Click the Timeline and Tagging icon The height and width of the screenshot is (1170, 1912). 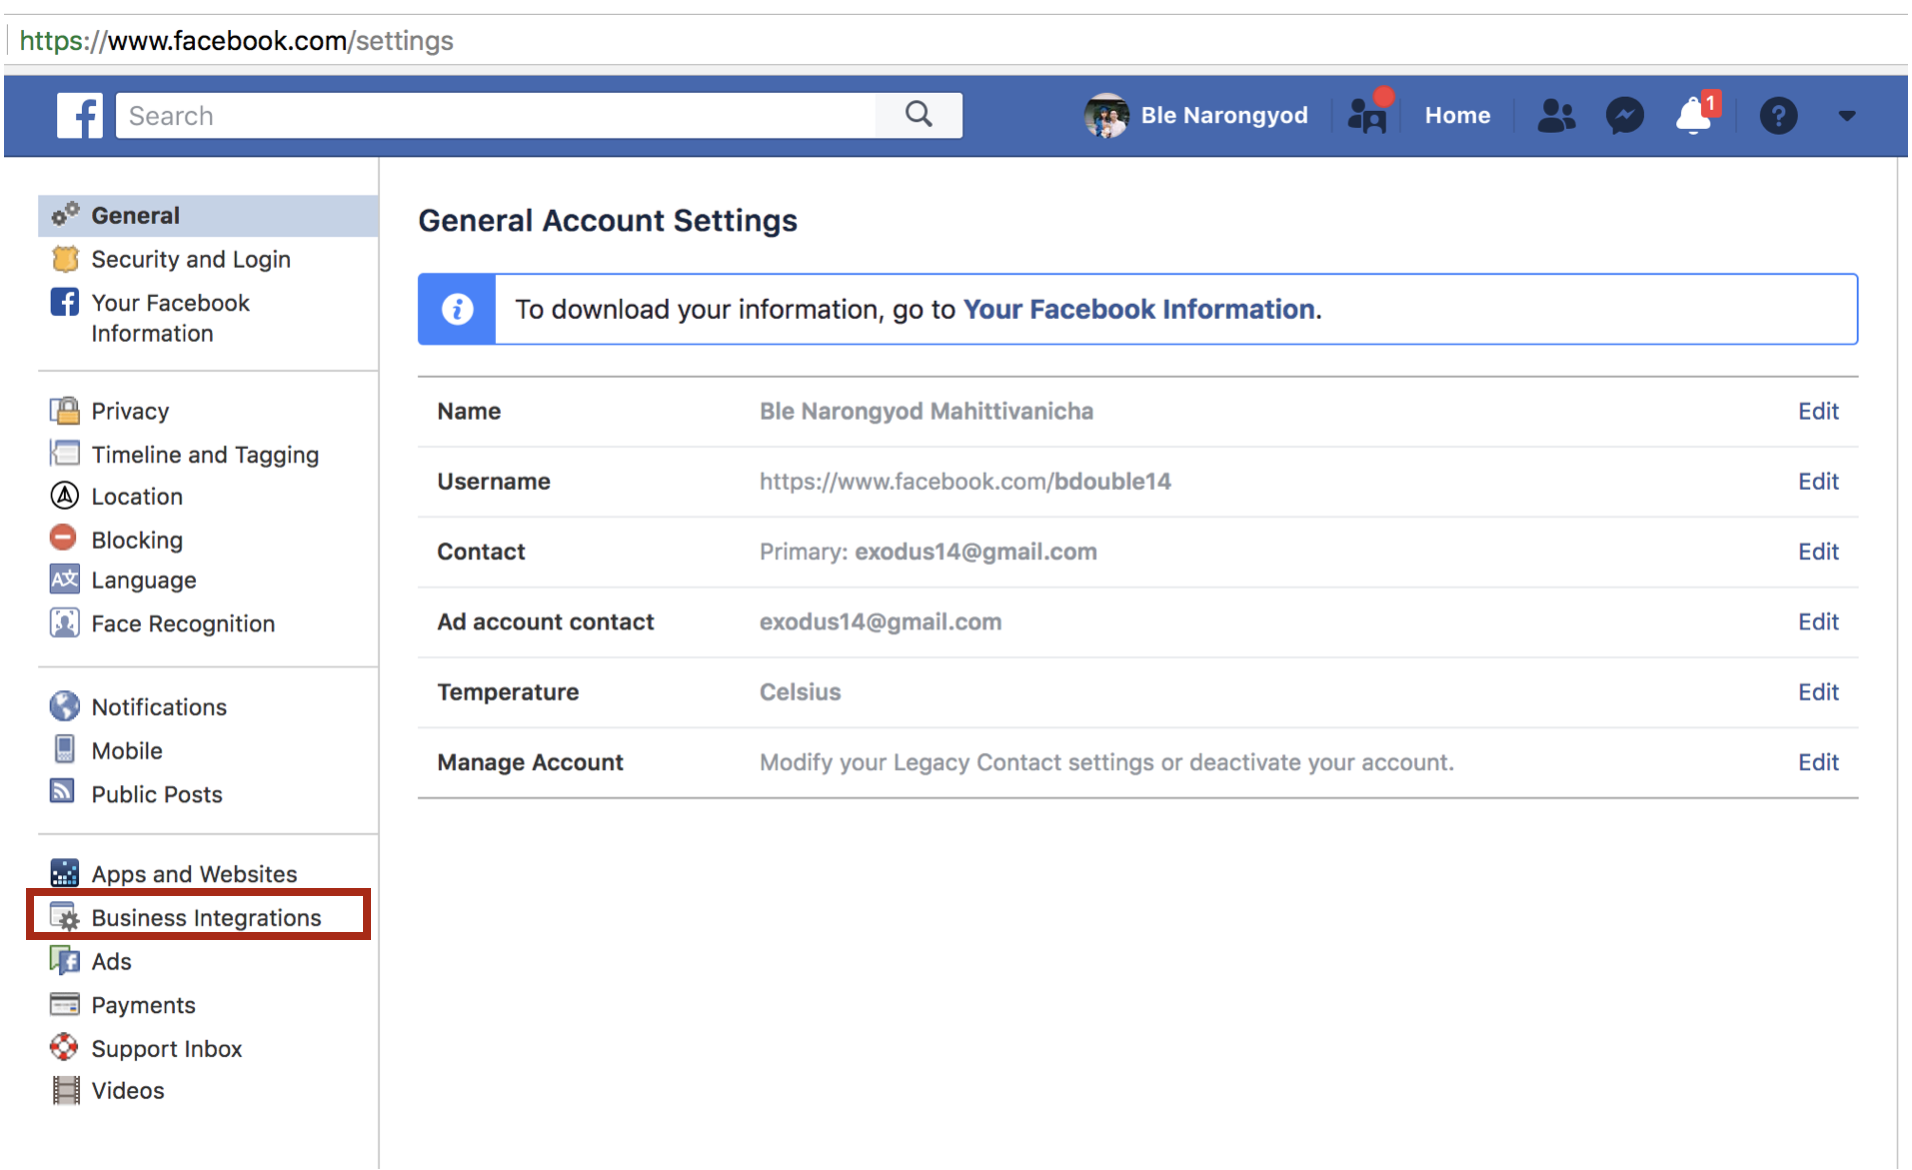(x=65, y=453)
